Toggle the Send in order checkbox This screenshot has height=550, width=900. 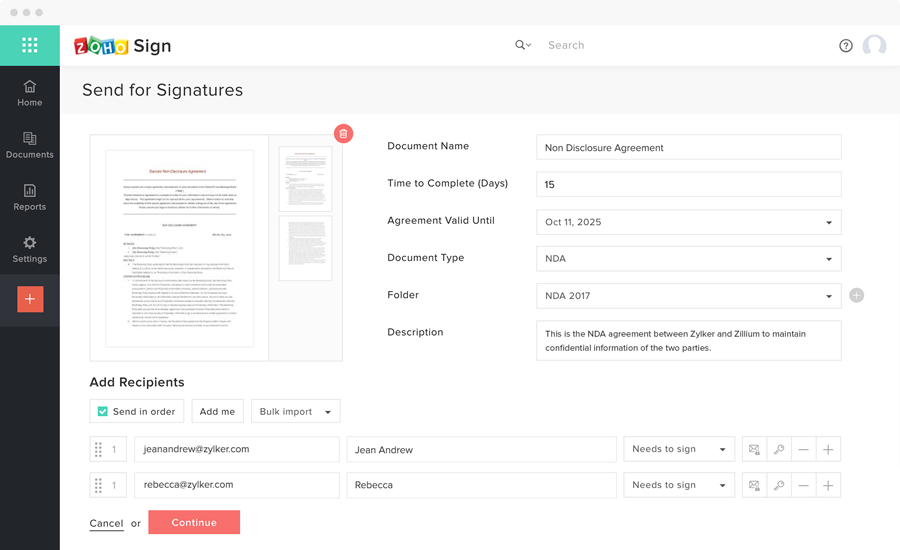click(x=103, y=411)
